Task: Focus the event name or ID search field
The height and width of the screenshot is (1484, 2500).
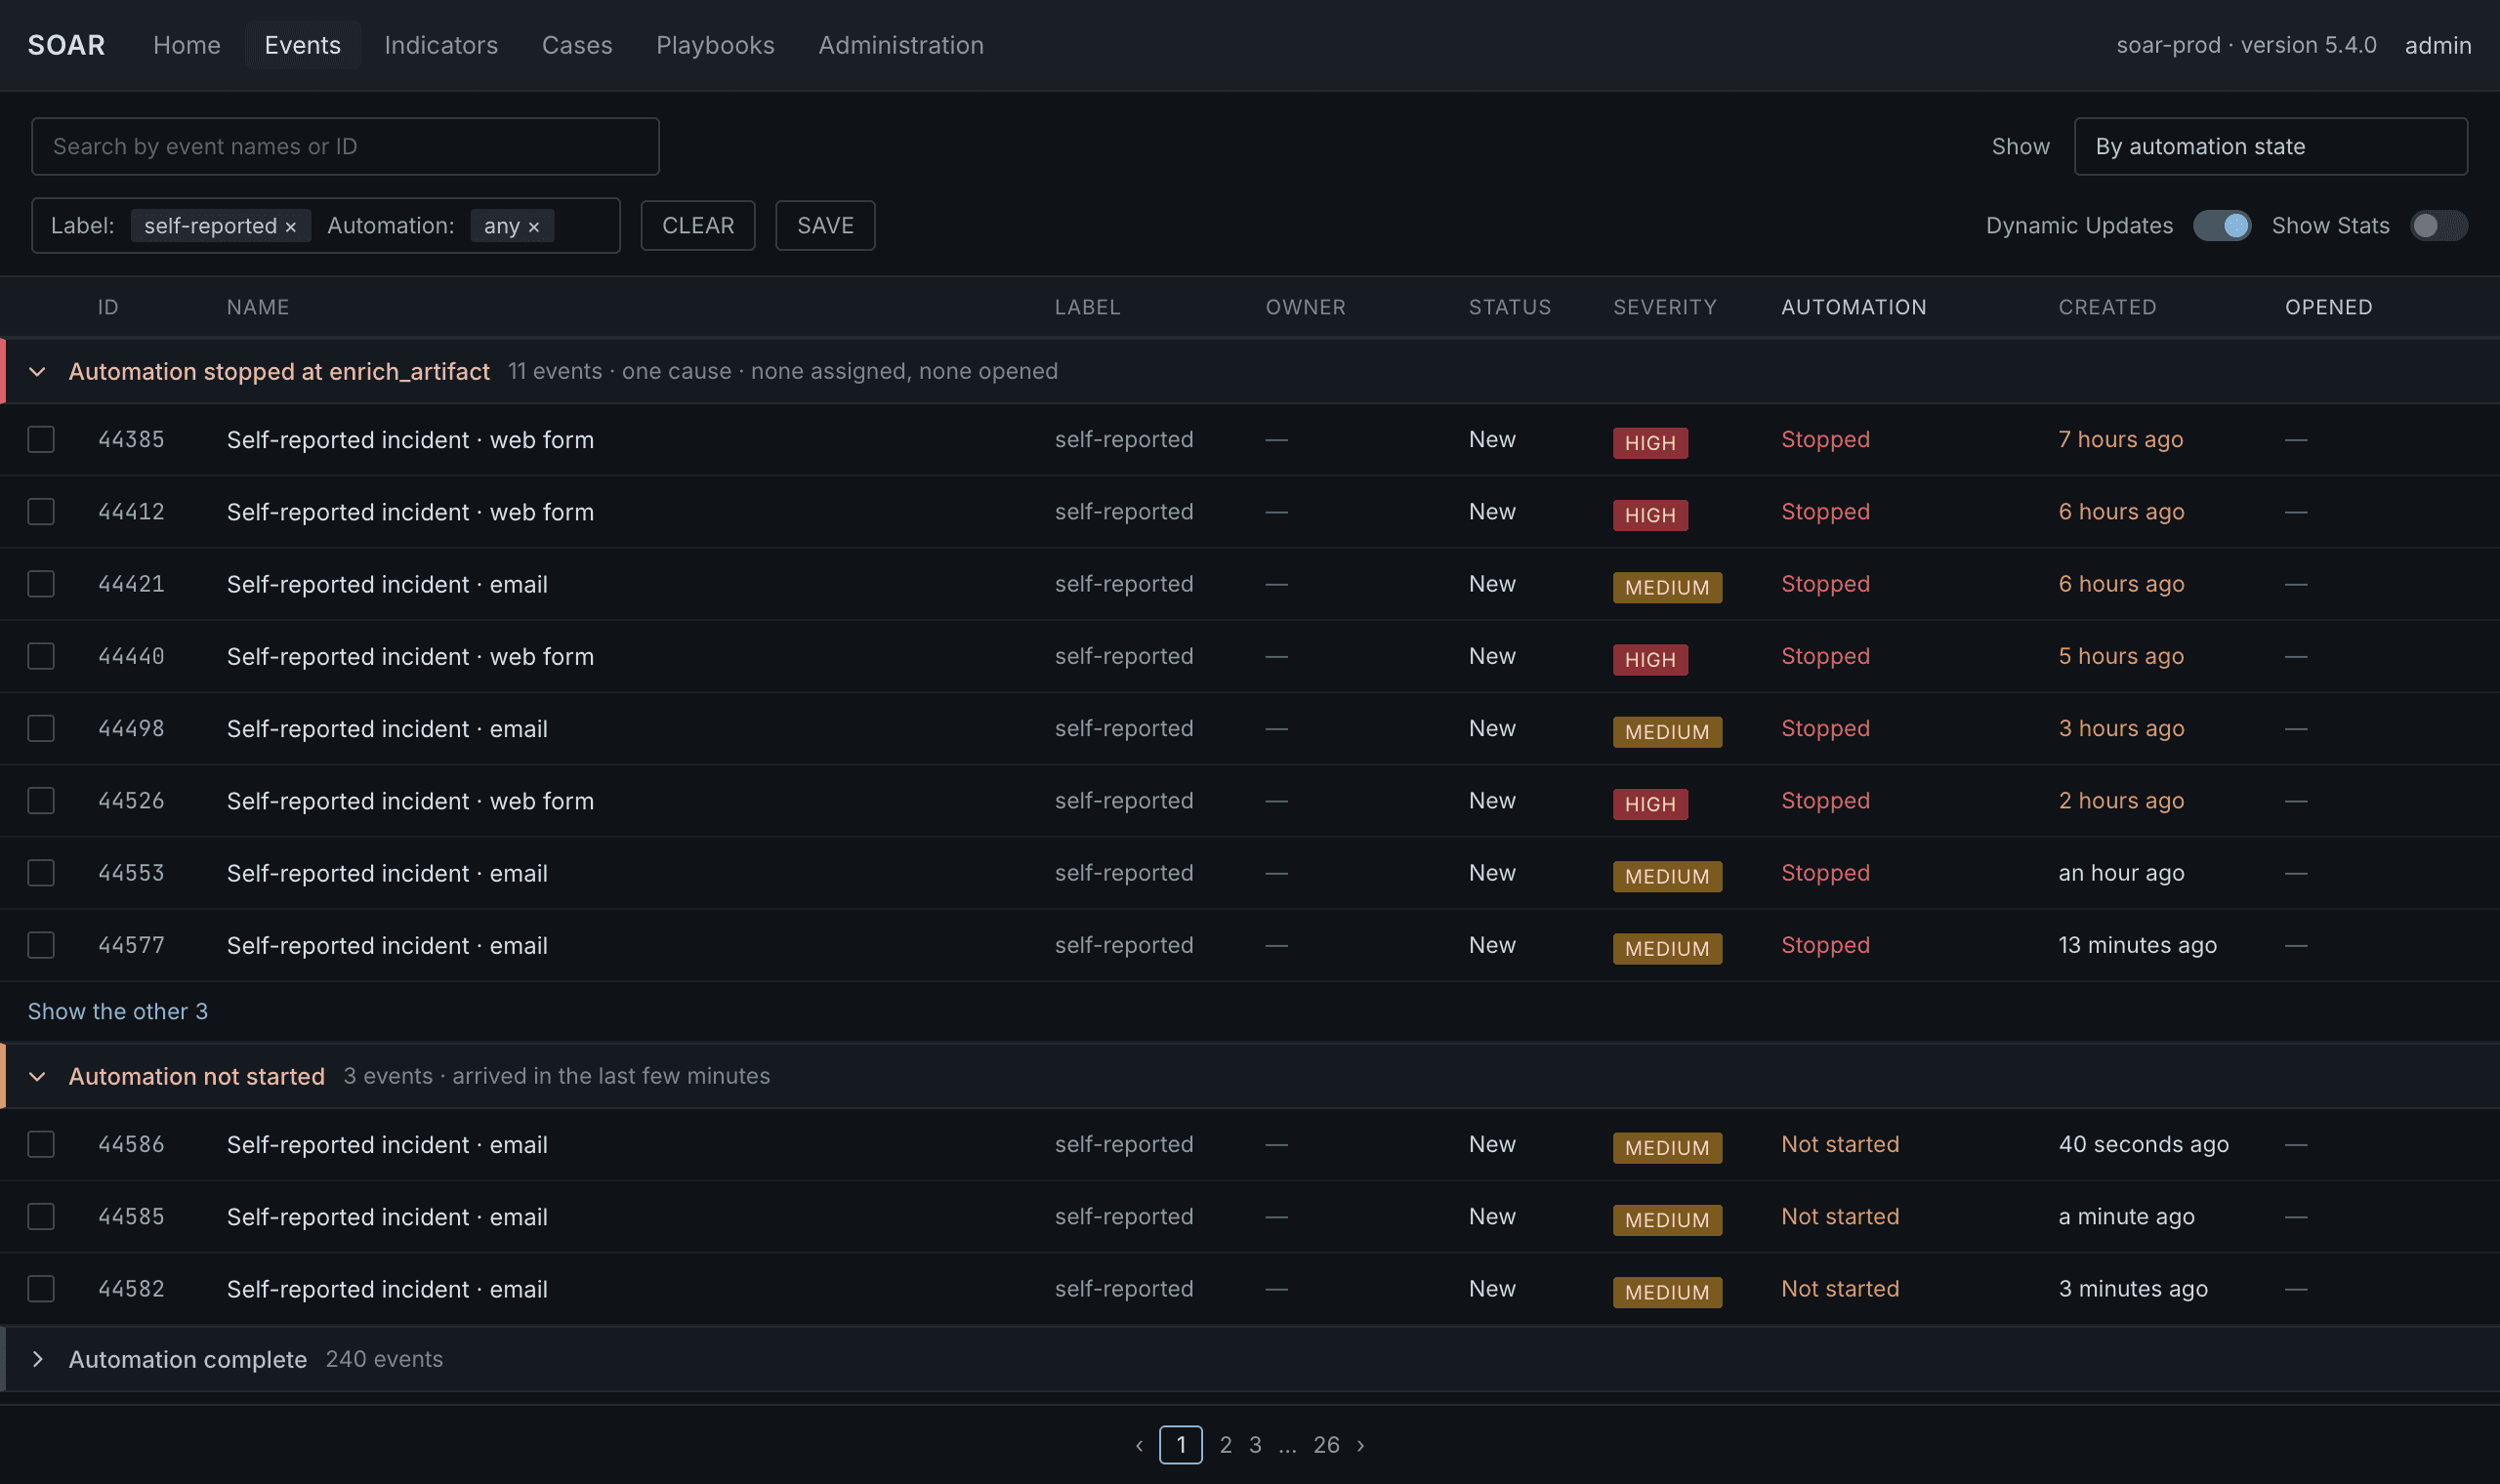Action: [x=345, y=146]
